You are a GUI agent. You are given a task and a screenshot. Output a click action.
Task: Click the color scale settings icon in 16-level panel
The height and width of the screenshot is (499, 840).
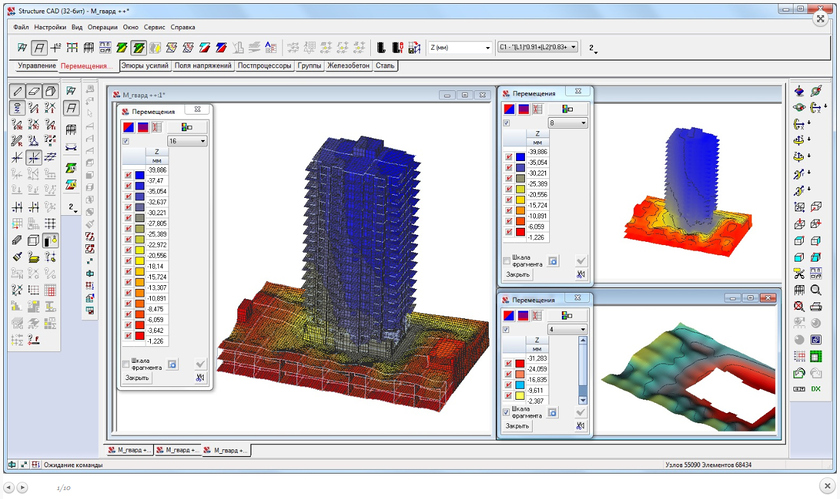[188, 127]
